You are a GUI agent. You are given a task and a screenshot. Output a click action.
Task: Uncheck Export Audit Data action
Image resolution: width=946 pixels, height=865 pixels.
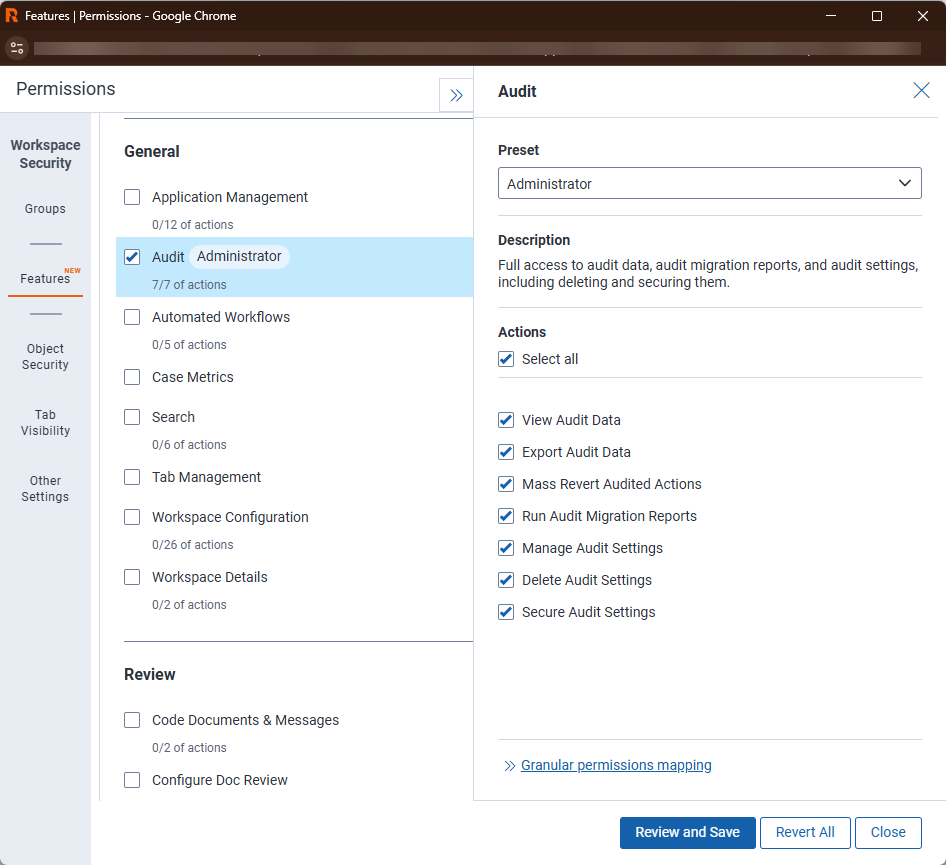506,452
